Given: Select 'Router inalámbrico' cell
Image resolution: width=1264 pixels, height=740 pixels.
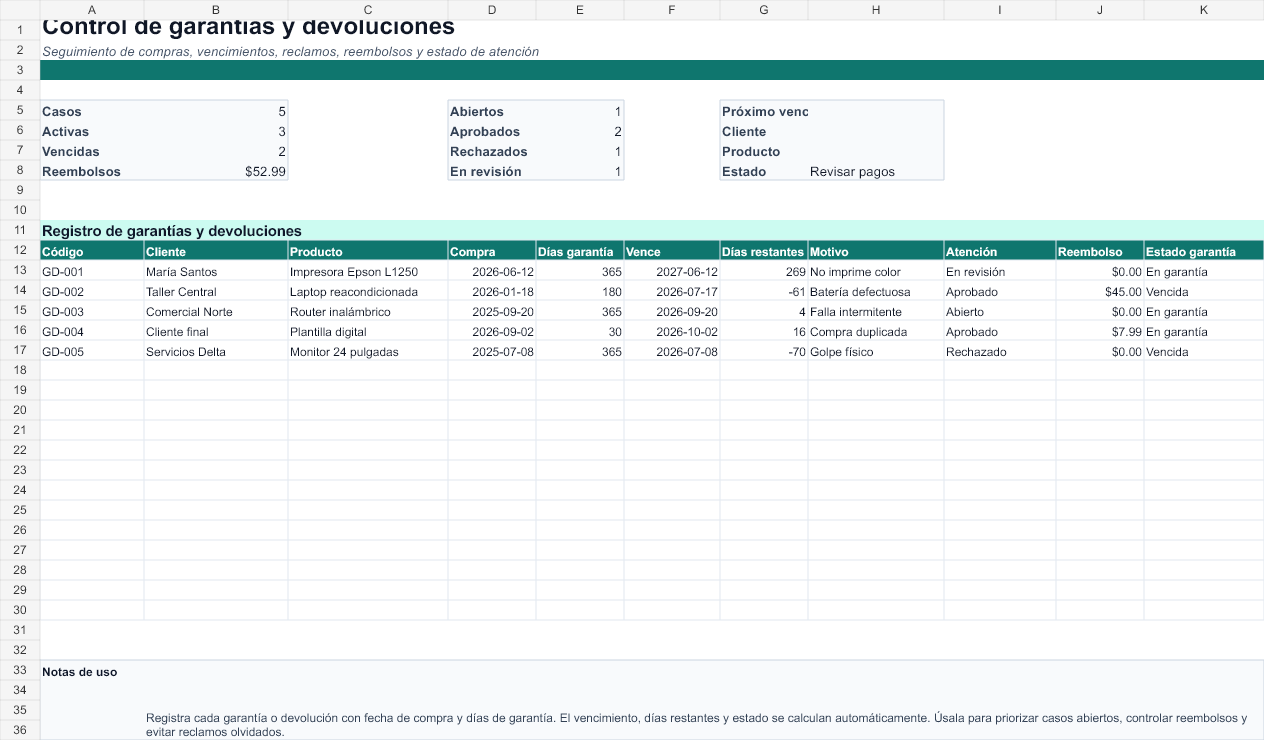Looking at the screenshot, I should click(368, 311).
